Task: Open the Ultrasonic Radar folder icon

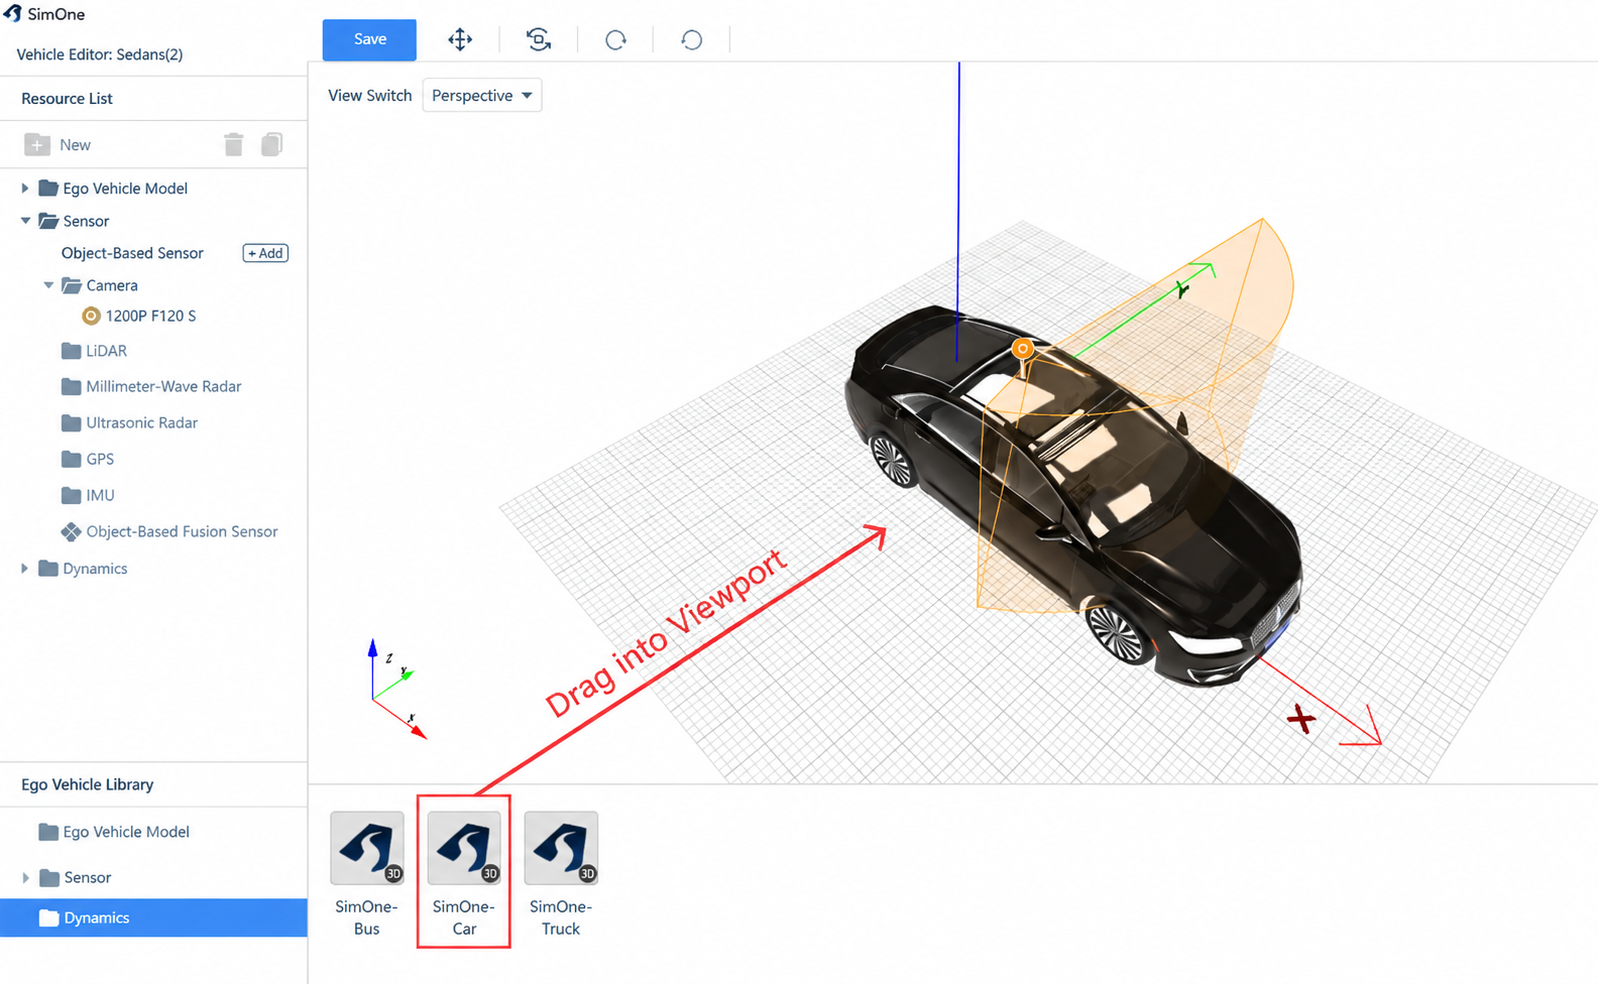Action: [71, 423]
